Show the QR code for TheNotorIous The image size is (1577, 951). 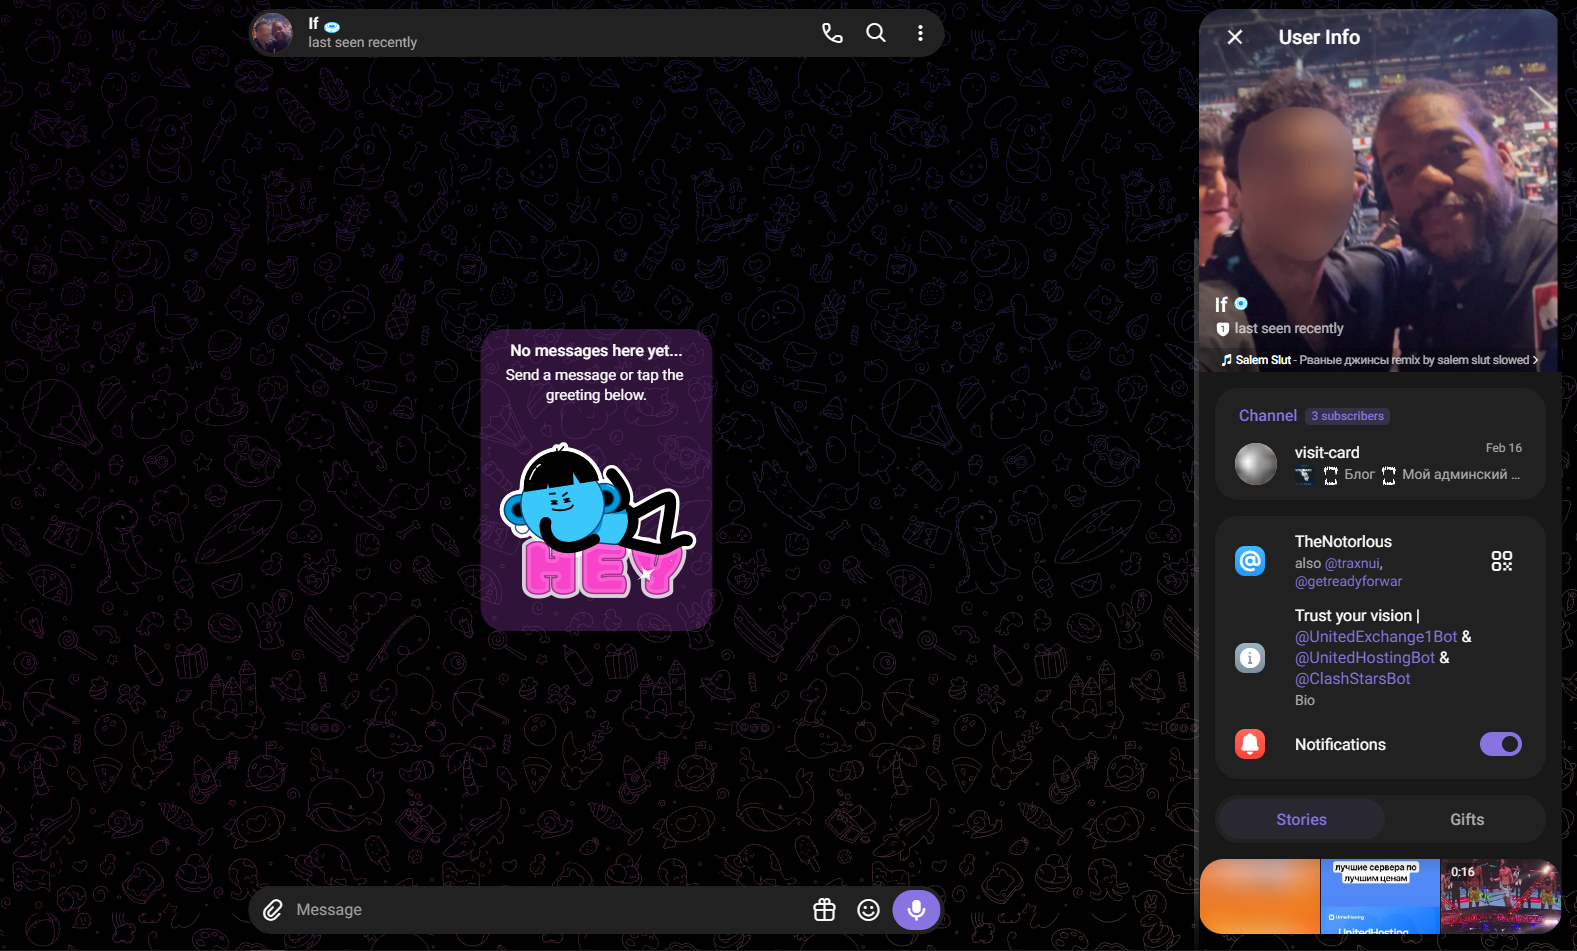click(1501, 561)
